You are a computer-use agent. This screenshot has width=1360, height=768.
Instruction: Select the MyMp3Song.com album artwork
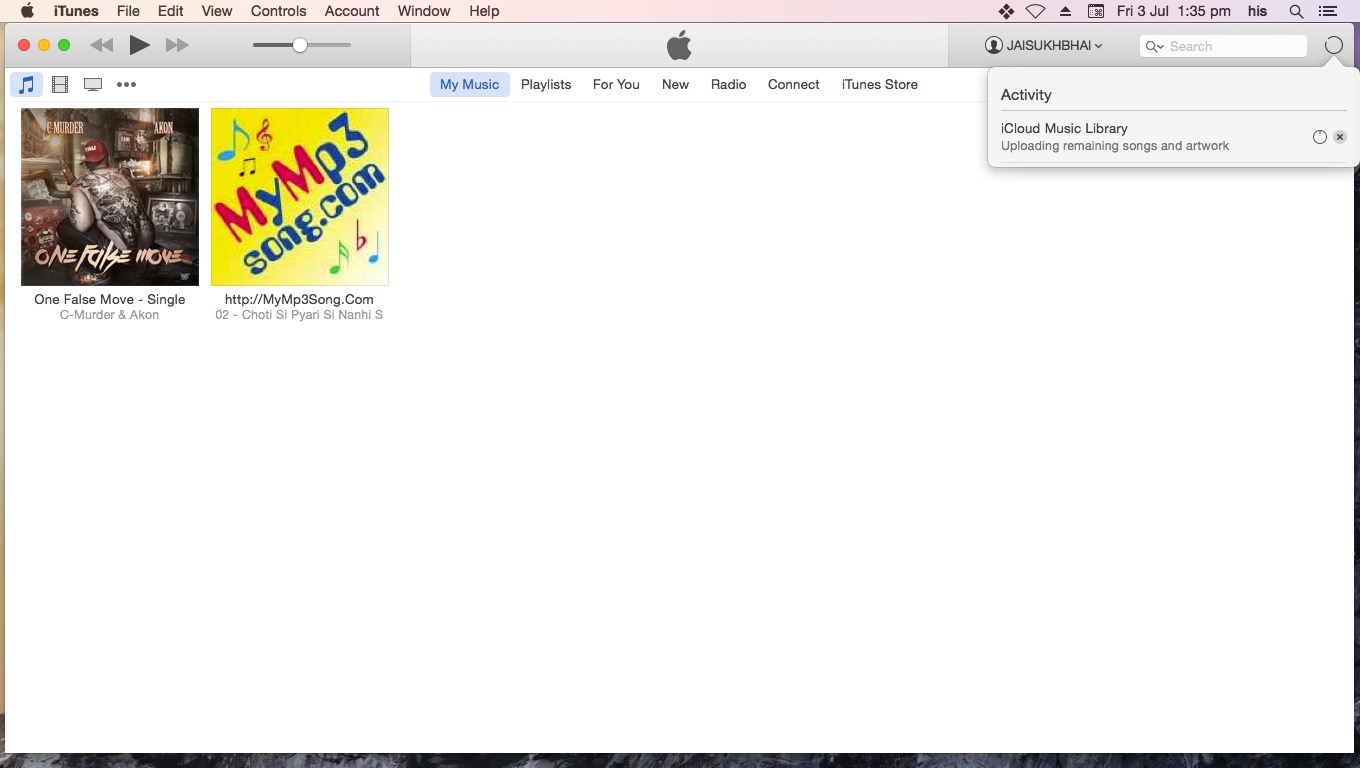coord(300,197)
